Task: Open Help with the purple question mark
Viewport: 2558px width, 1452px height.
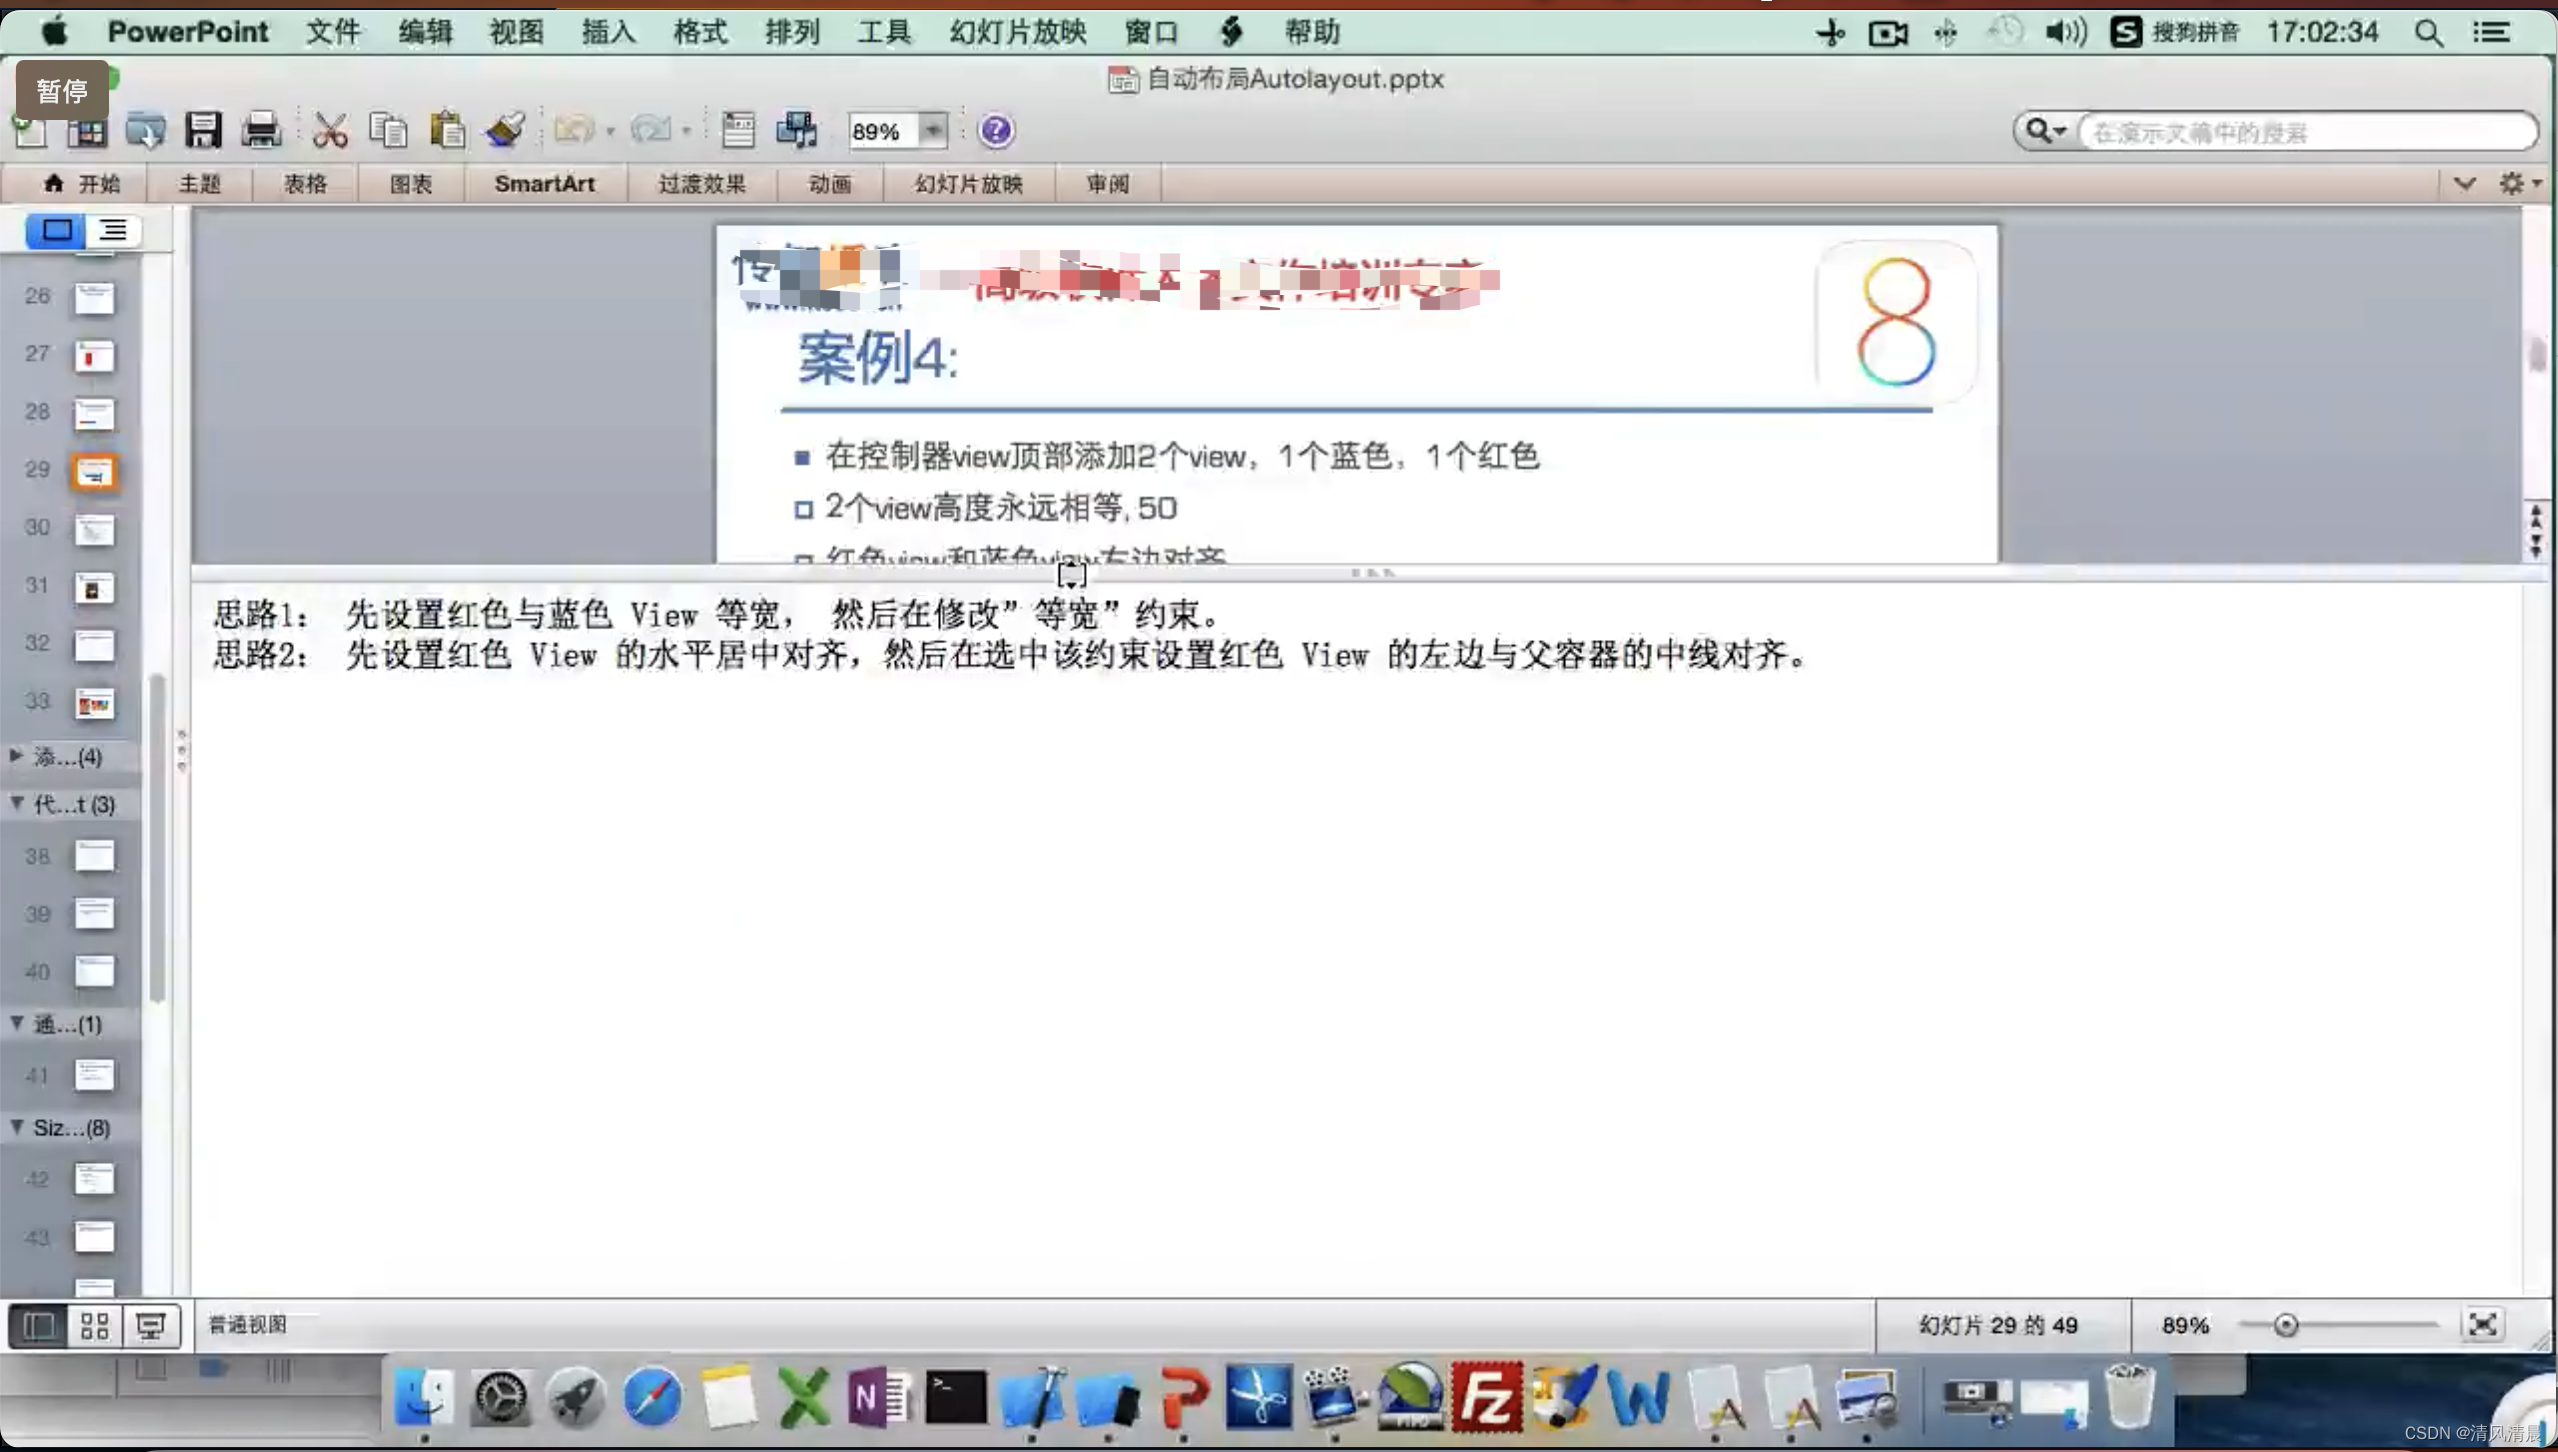Action: click(x=995, y=131)
